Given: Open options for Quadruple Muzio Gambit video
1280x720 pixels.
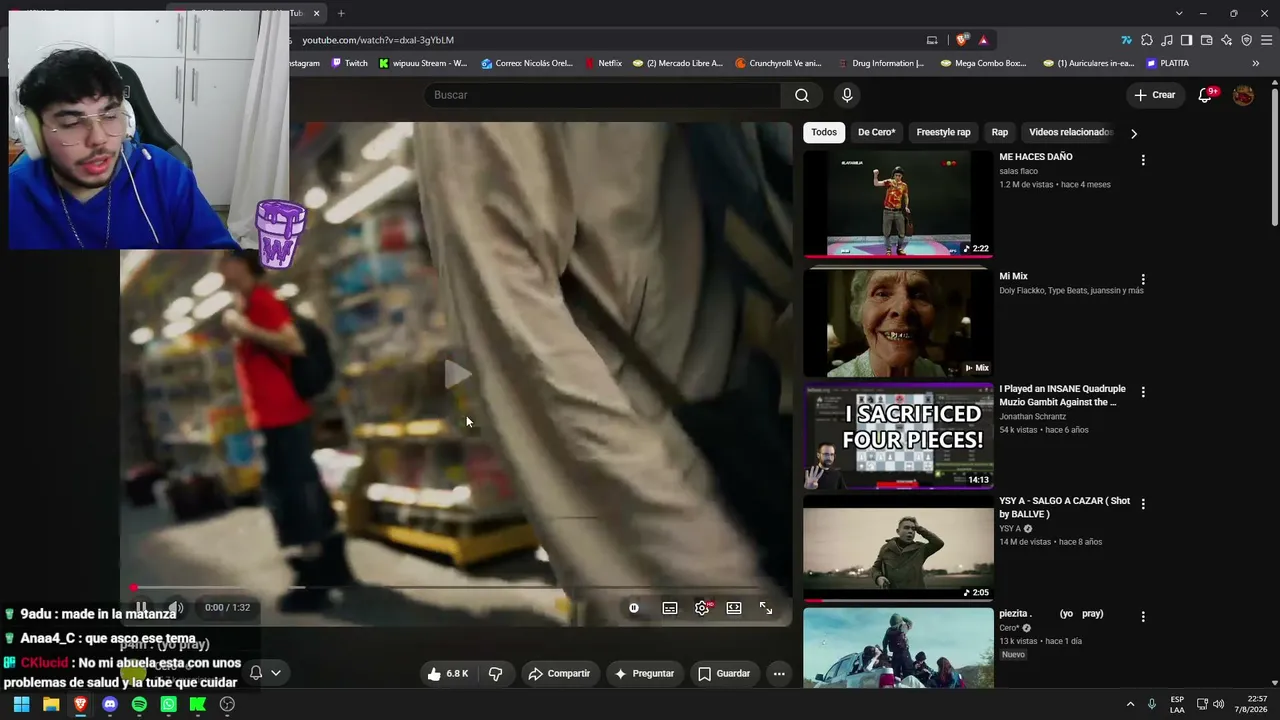Looking at the screenshot, I should point(1143,392).
